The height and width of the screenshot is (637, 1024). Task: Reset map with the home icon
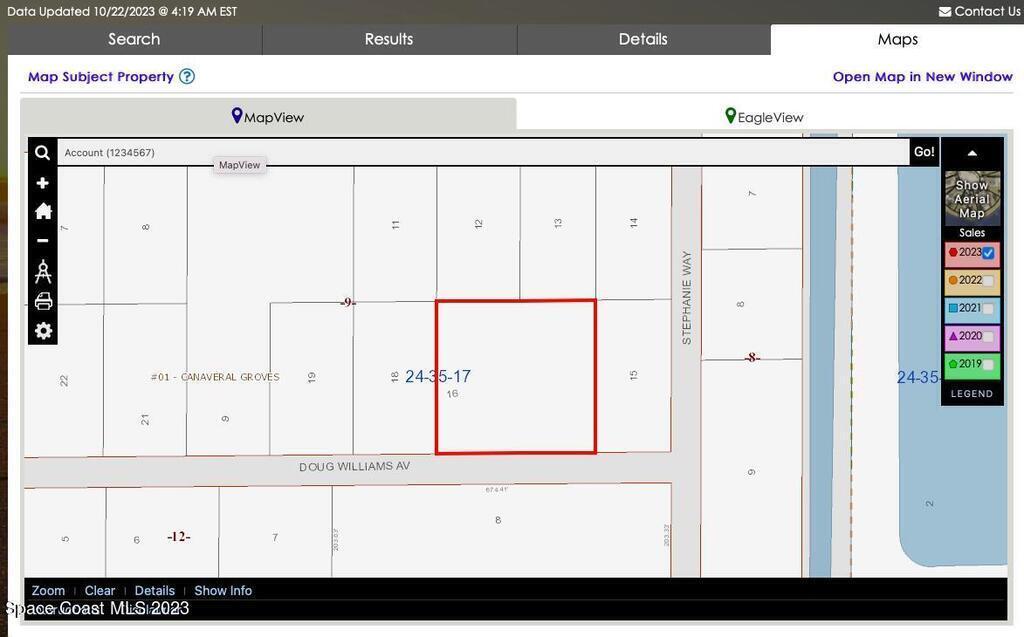[42, 211]
